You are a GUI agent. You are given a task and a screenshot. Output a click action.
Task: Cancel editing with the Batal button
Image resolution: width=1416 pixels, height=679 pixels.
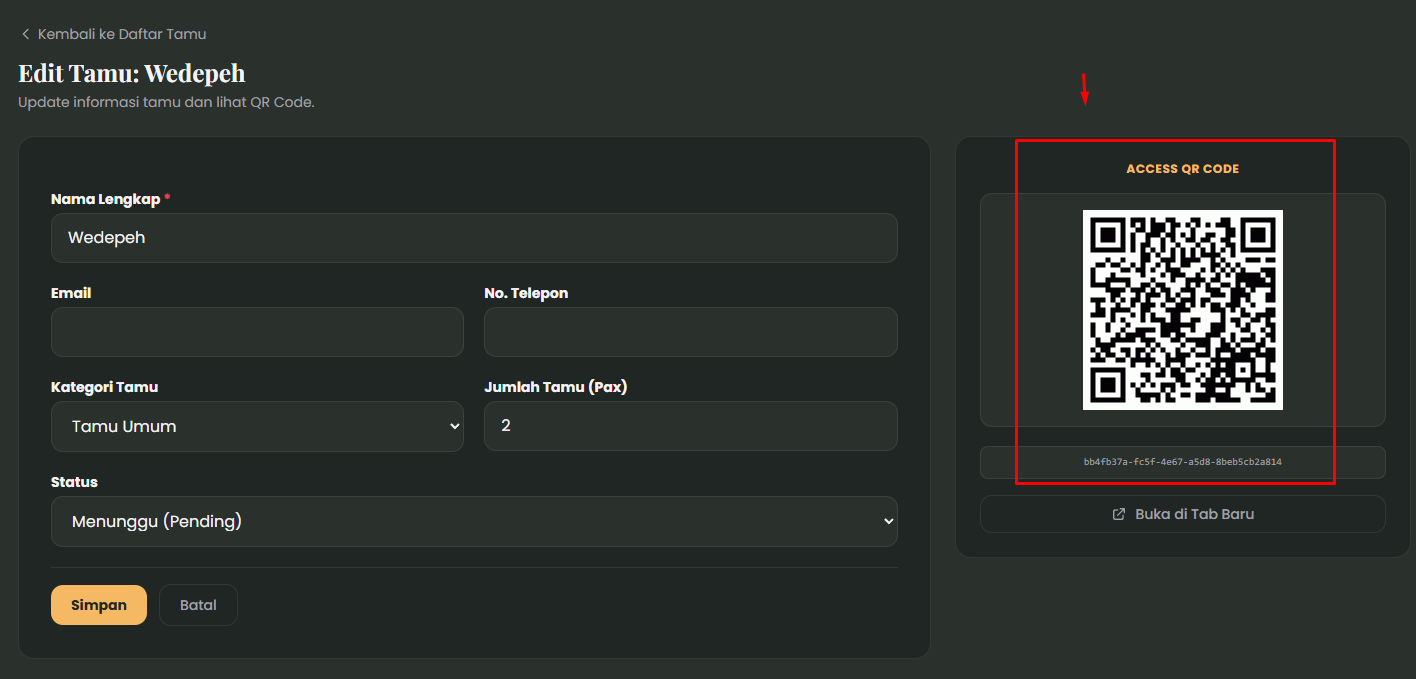[x=198, y=605]
